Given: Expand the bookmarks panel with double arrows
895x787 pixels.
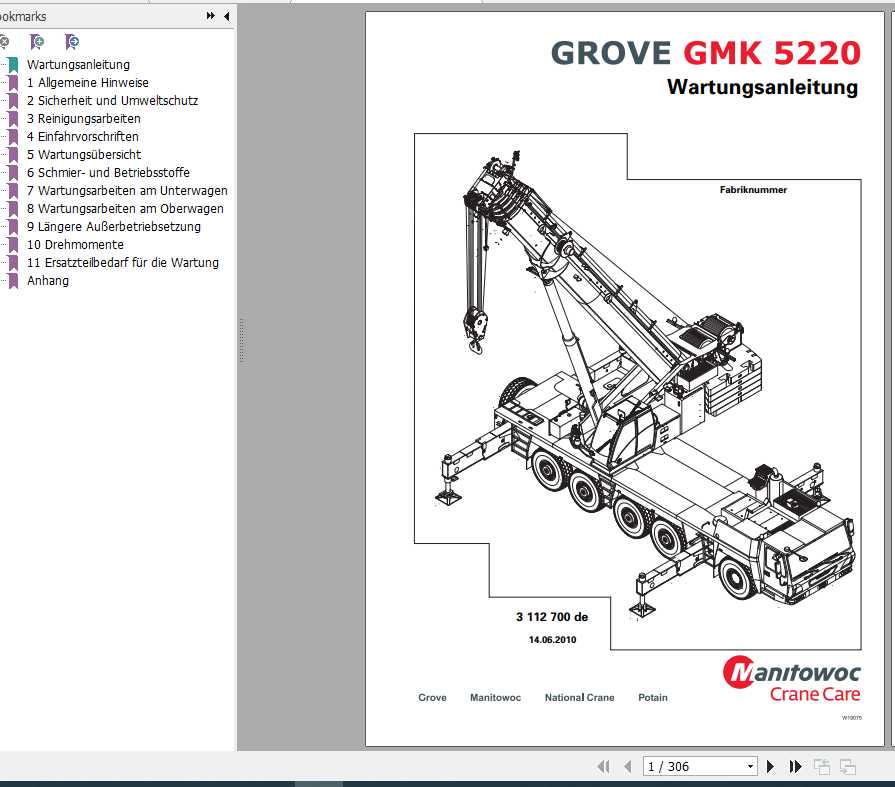Looking at the screenshot, I should (x=211, y=16).
